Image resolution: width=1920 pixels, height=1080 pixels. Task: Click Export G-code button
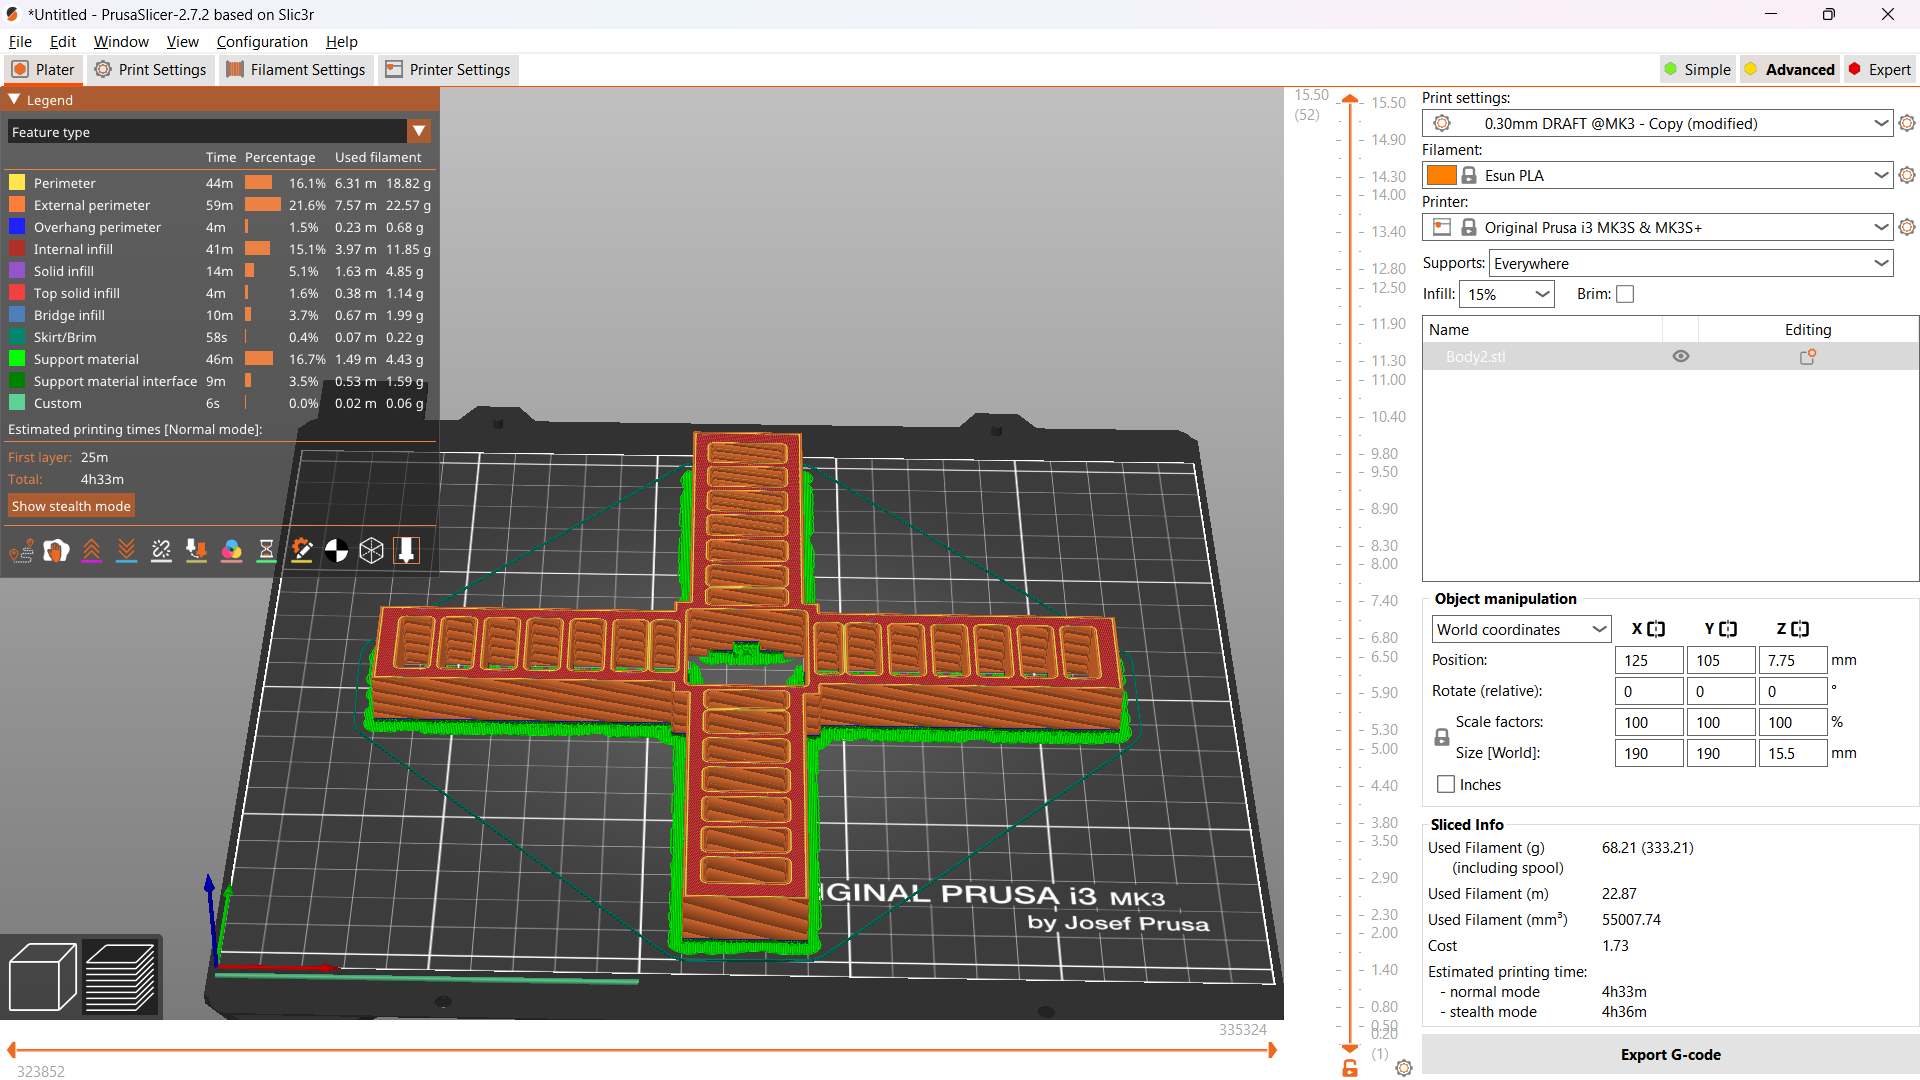click(x=1670, y=1055)
